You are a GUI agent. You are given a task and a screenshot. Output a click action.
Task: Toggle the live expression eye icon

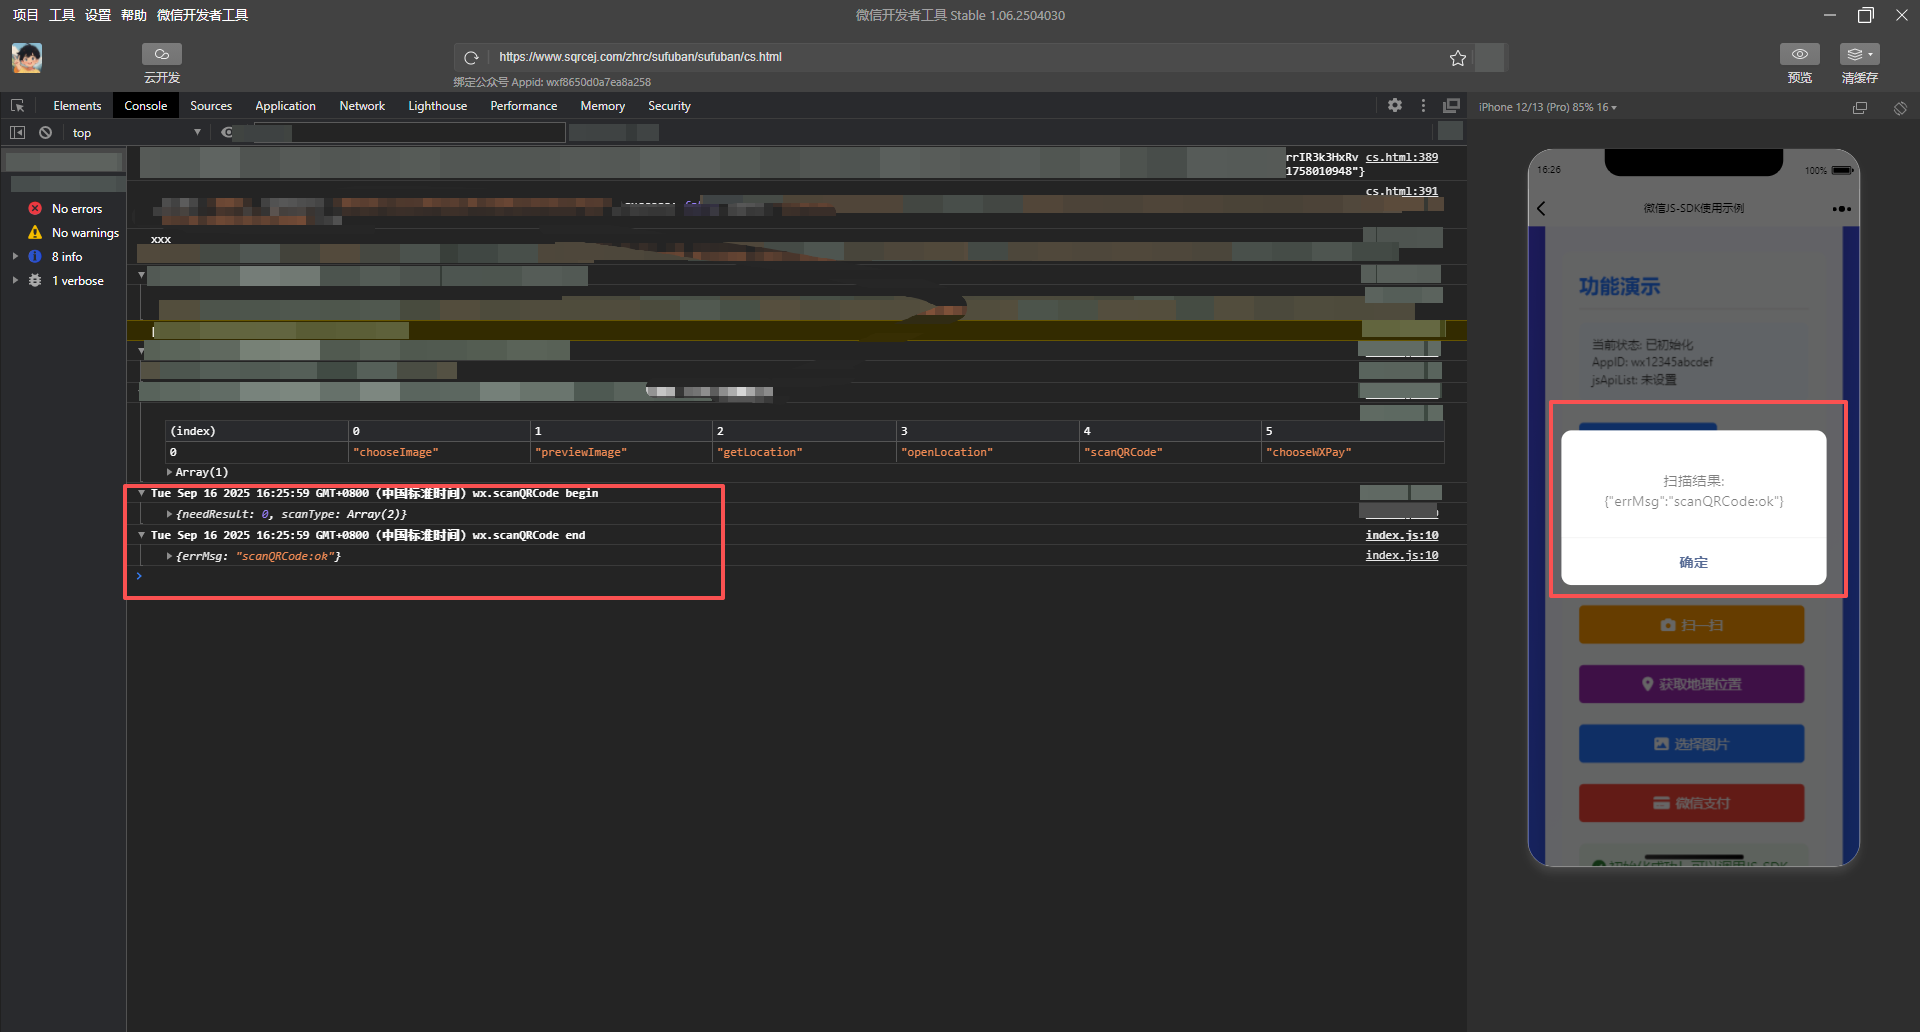227,132
